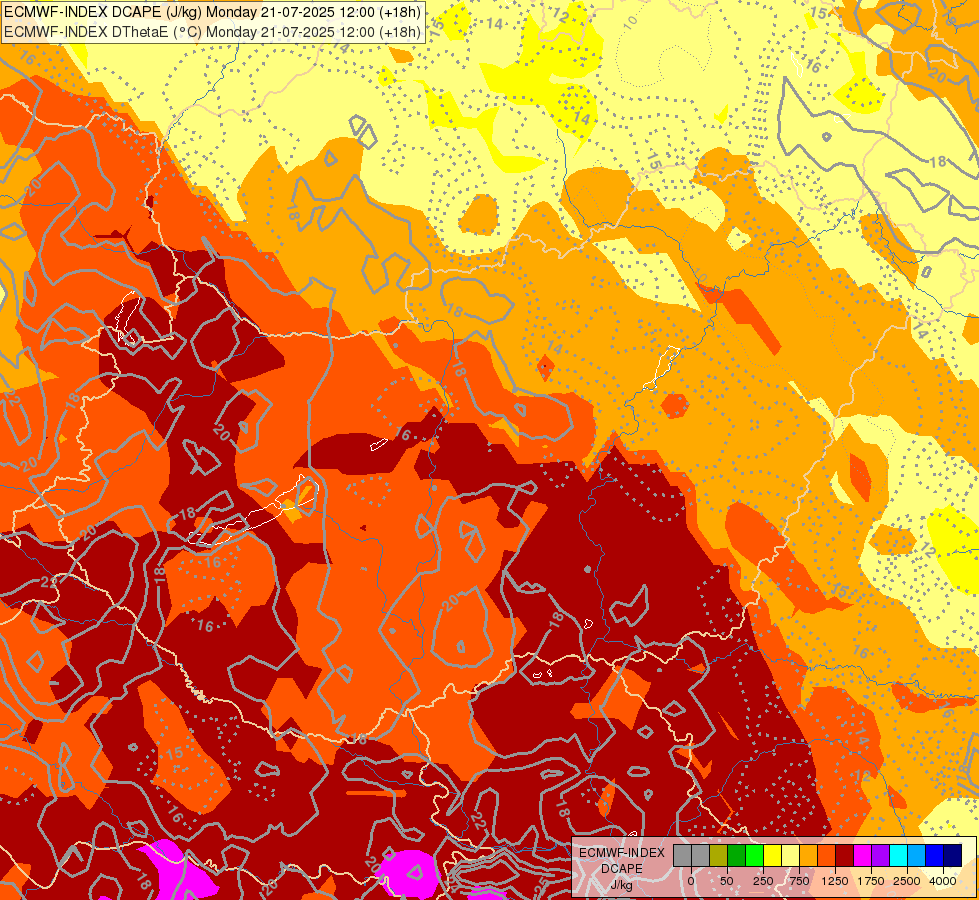Select the magenta legend swatch
Viewport: 979px width, 900px height.
[x=863, y=856]
